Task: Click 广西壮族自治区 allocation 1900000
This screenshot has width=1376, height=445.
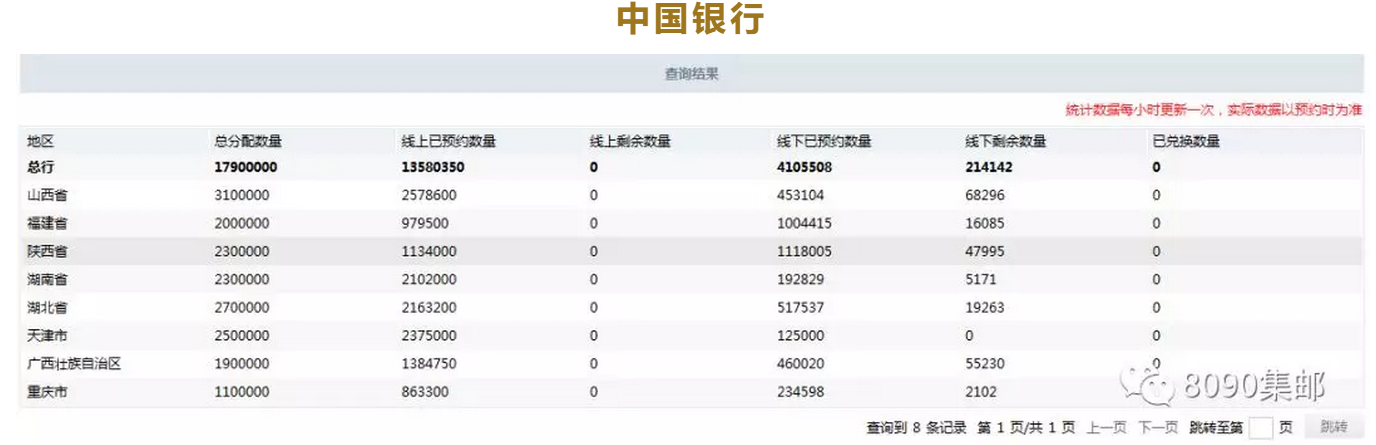Action: pyautogui.click(x=242, y=364)
